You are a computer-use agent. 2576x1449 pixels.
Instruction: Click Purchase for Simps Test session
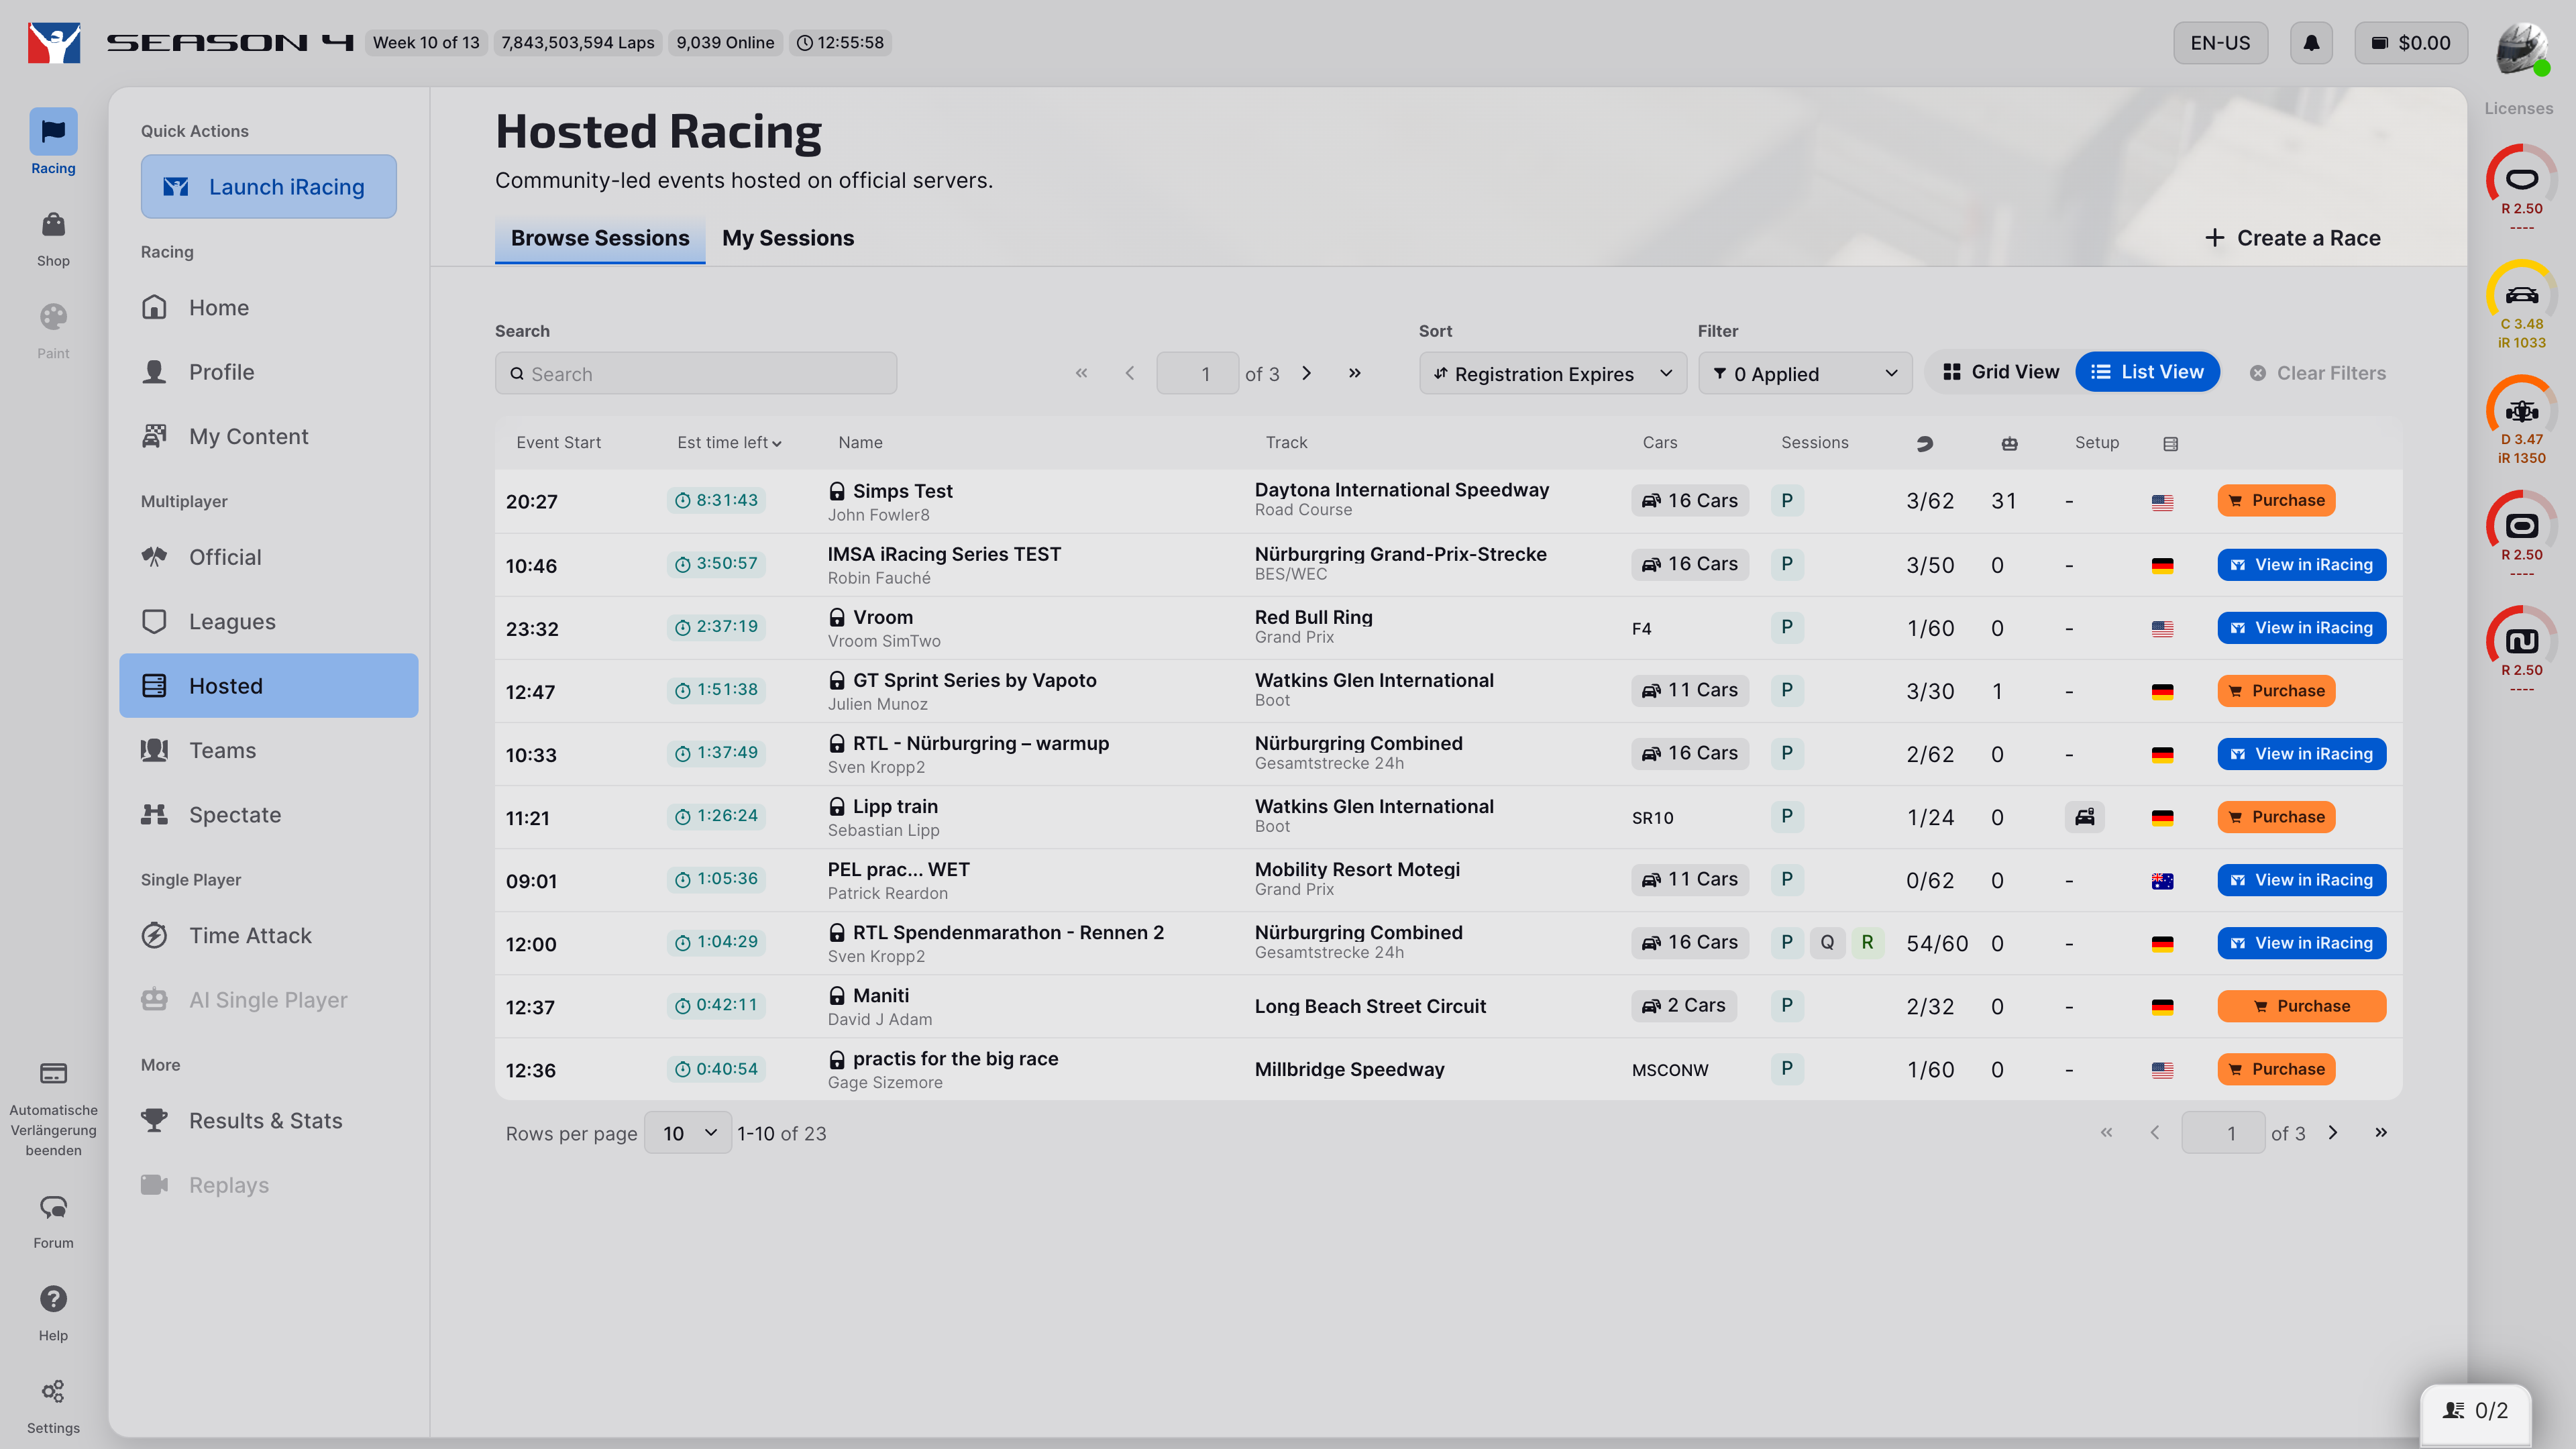point(2276,500)
